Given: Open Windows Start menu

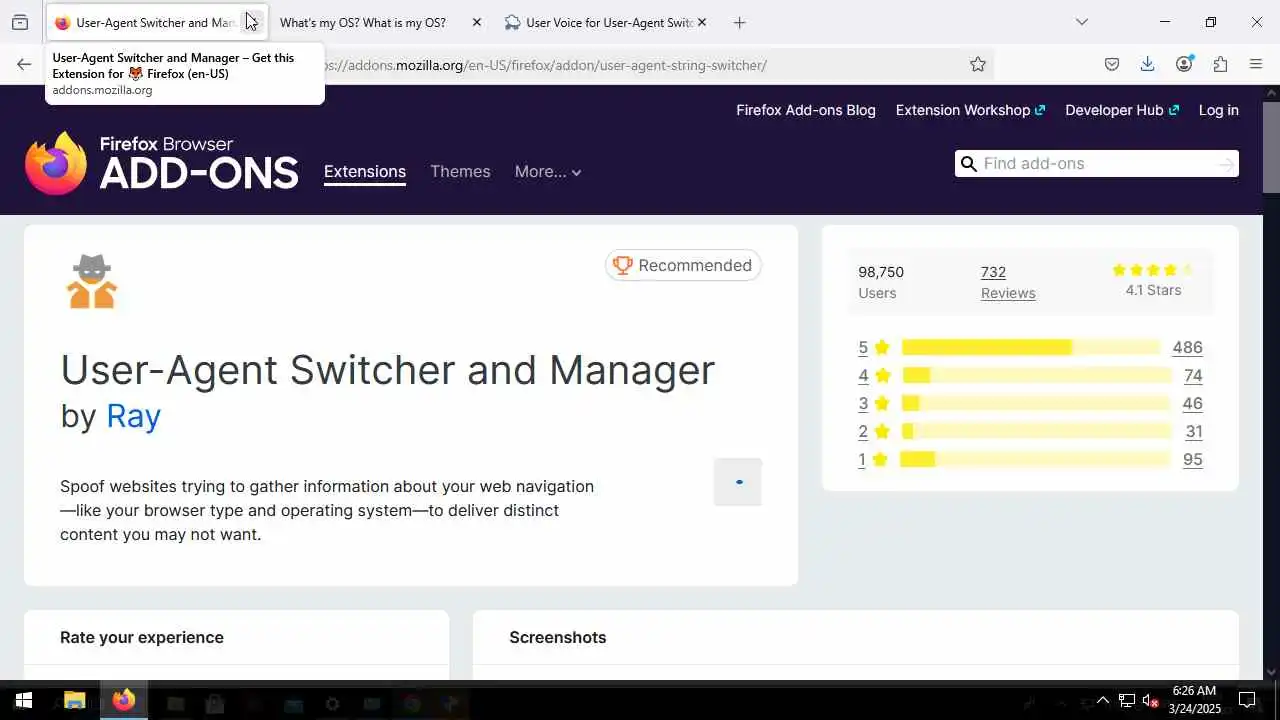Looking at the screenshot, I should click(x=24, y=700).
